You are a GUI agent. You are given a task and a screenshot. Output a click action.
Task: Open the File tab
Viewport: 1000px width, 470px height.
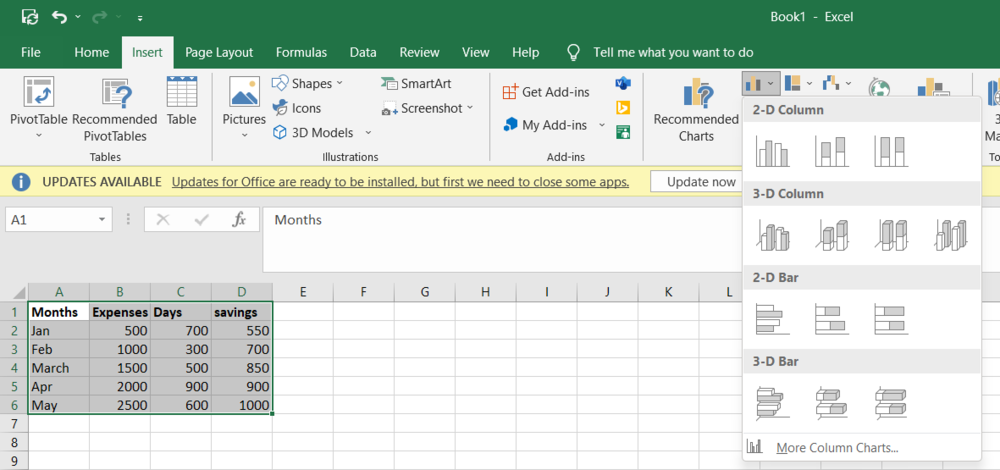(x=31, y=52)
